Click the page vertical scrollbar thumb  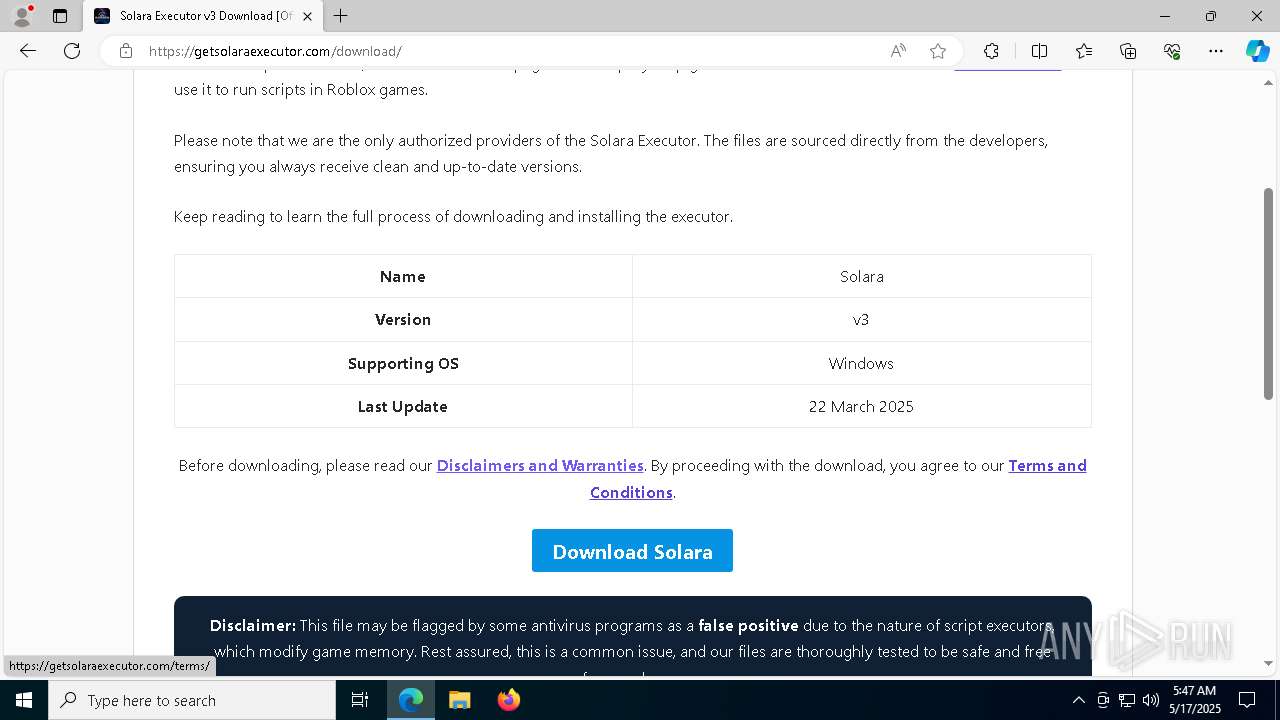[1269, 293]
